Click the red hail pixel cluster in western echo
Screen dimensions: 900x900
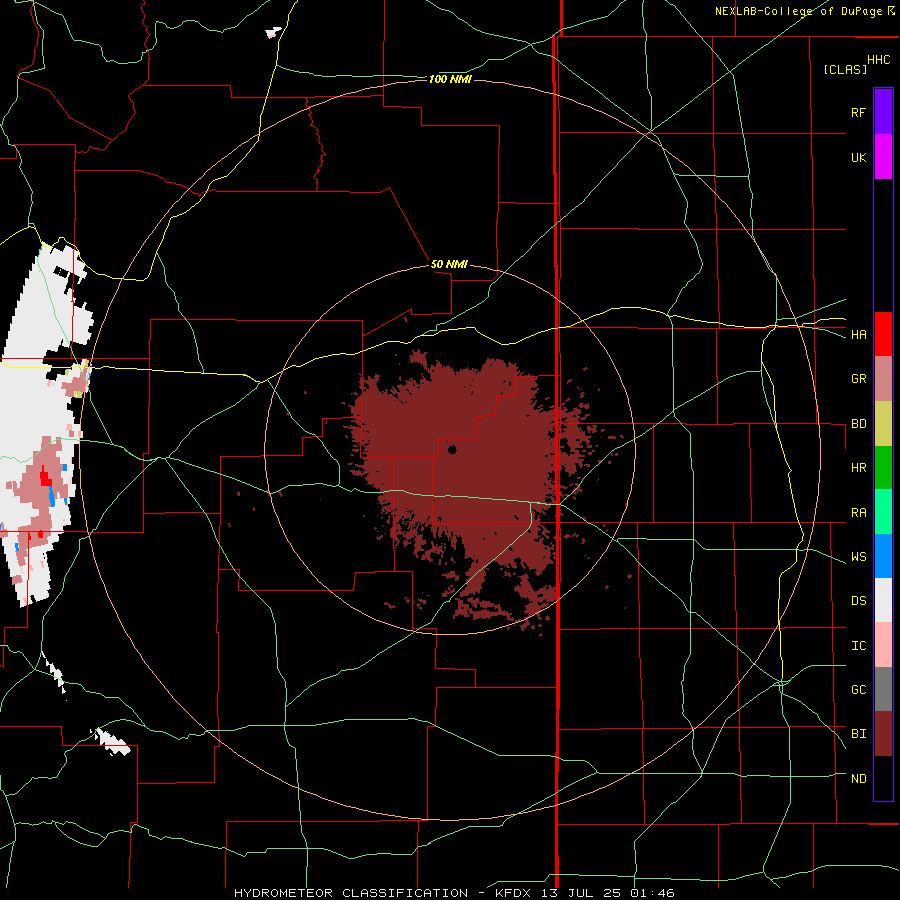point(45,478)
